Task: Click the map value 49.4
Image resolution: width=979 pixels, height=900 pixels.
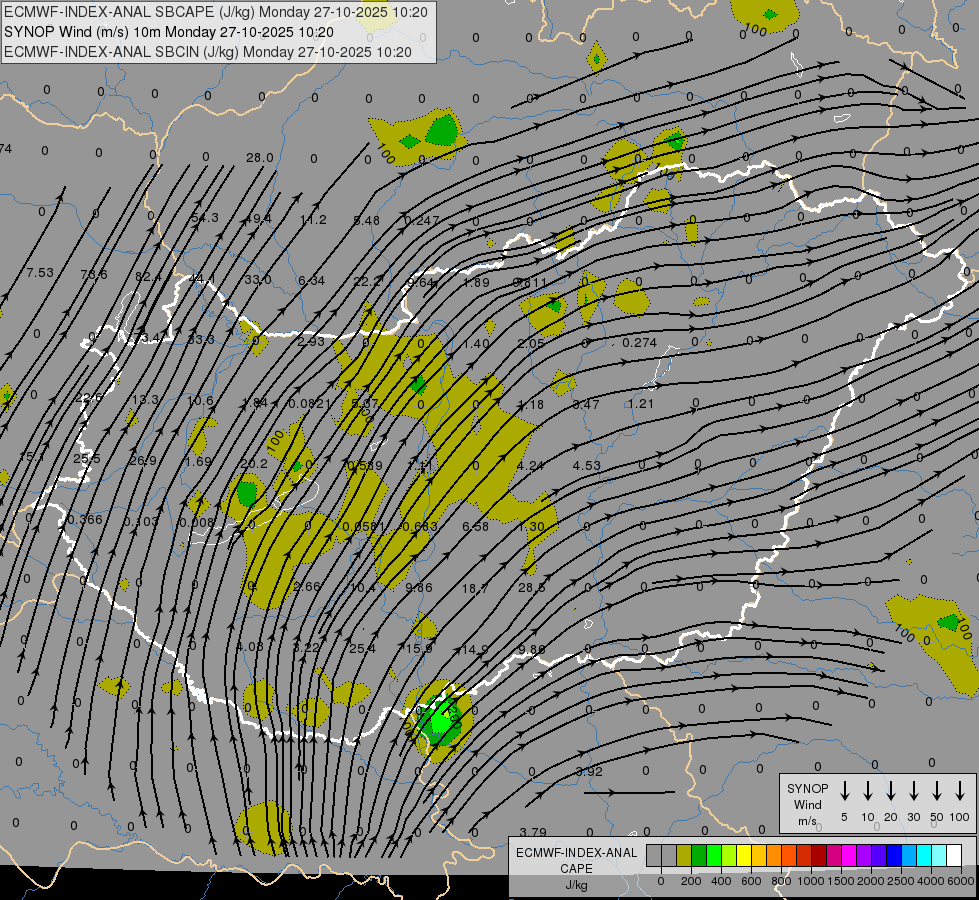Action: point(258,219)
